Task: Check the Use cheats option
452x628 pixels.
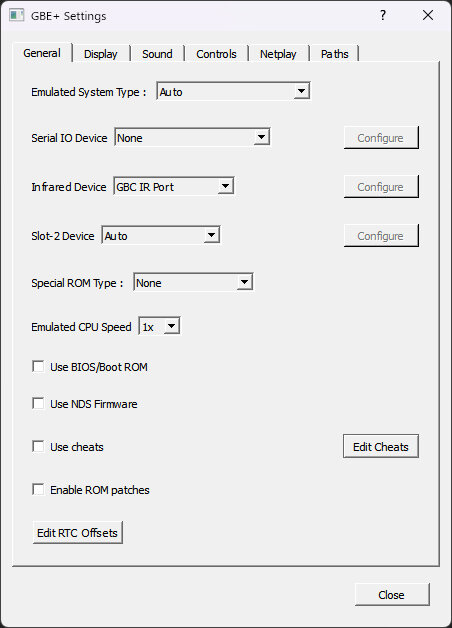Action: [x=38, y=446]
